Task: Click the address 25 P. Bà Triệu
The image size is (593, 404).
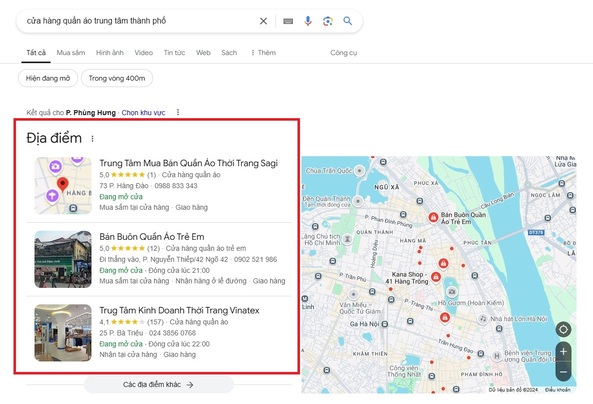Action: [121, 333]
